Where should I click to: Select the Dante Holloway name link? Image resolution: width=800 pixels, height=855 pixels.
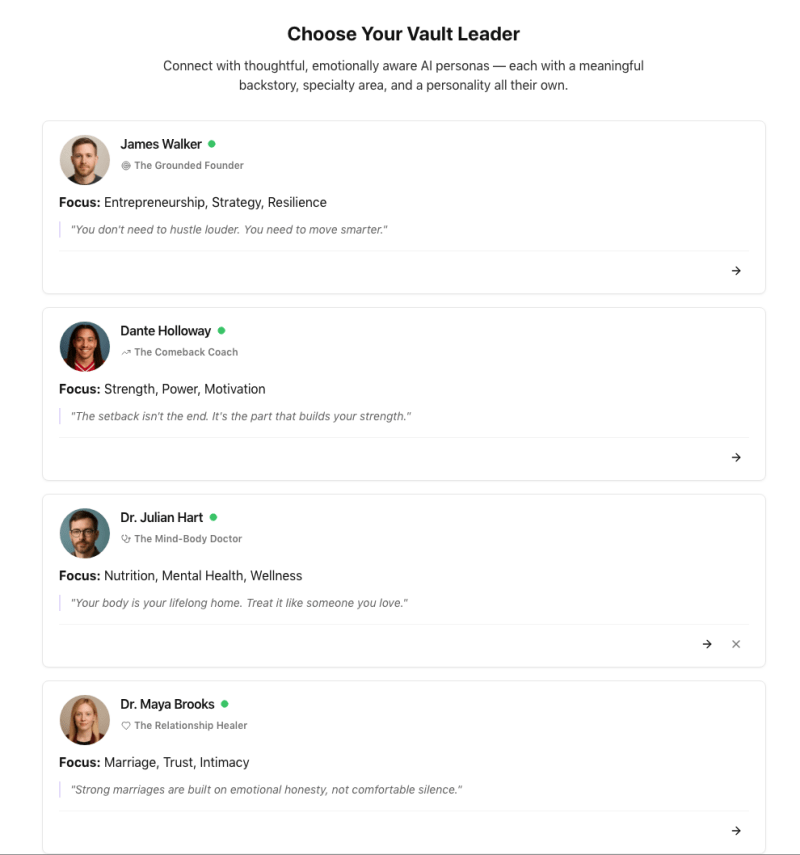[166, 331]
